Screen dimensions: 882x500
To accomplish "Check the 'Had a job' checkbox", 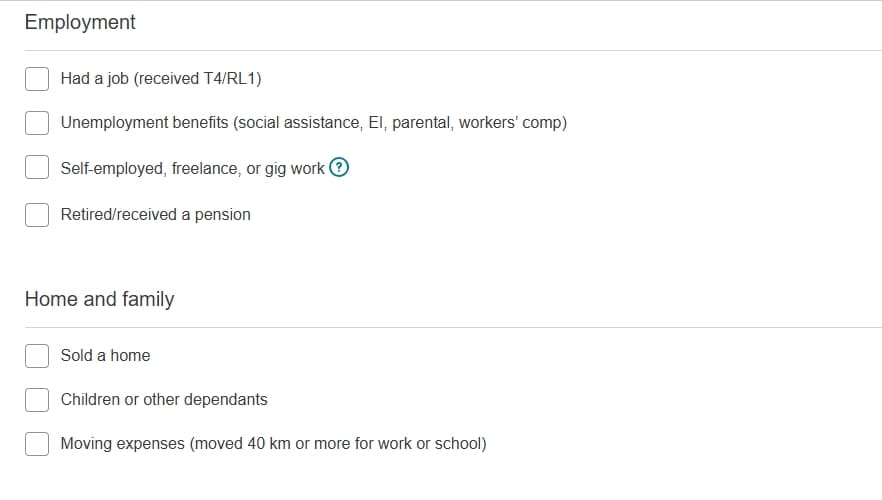I will pos(37,78).
